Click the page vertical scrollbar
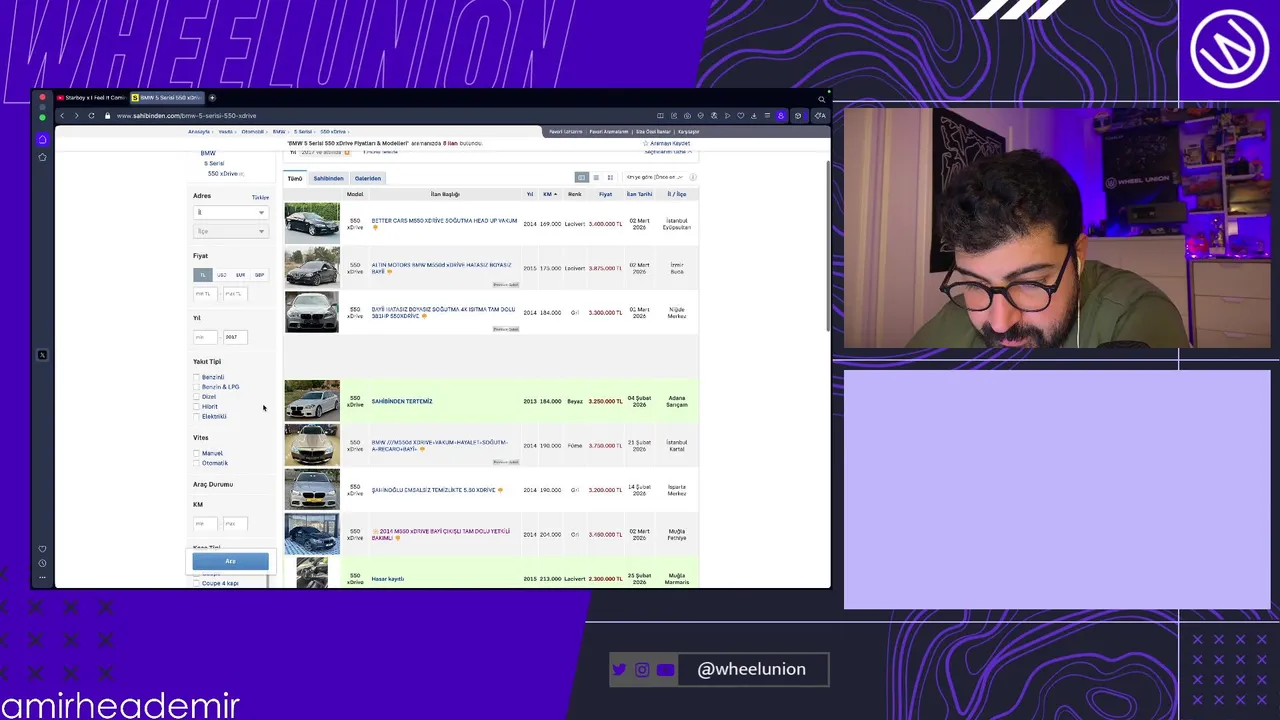The width and height of the screenshot is (1280, 720). pyautogui.click(x=827, y=245)
